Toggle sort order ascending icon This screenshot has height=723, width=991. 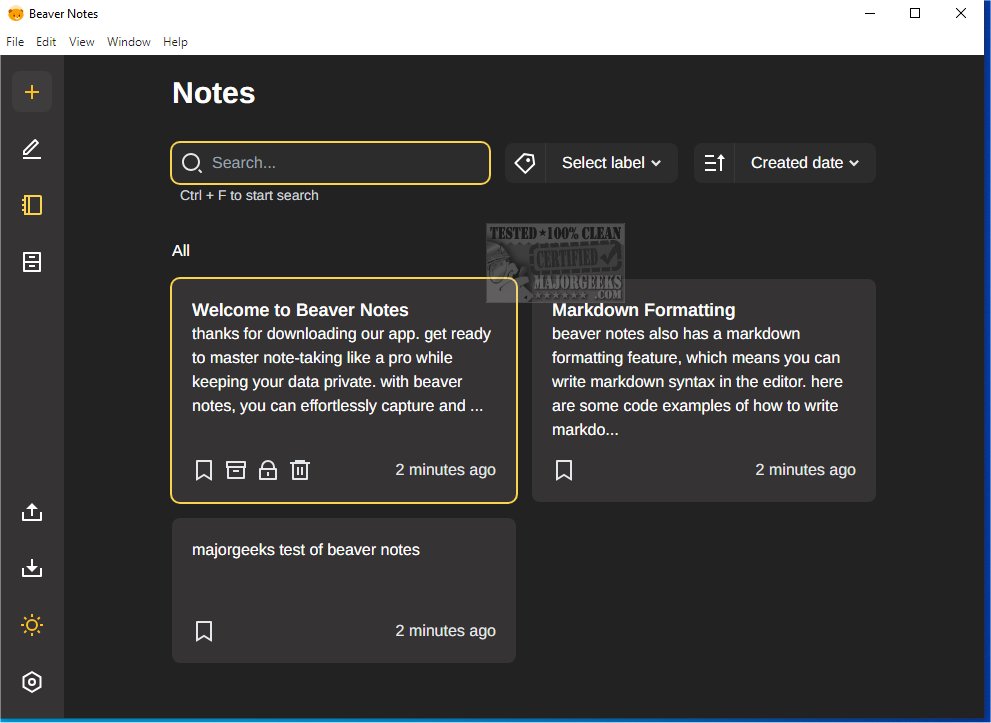coord(715,163)
